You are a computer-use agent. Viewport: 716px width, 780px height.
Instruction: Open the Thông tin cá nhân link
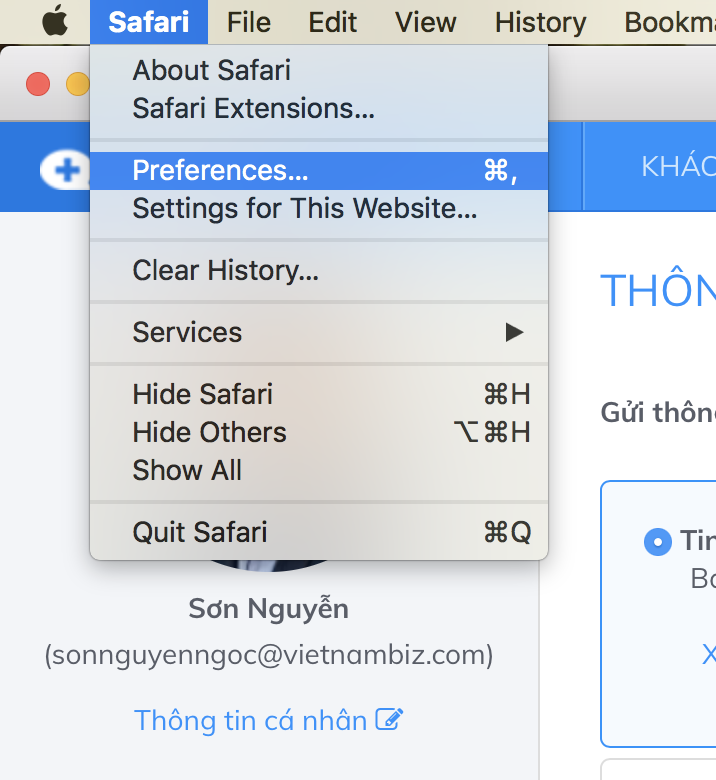pos(251,719)
